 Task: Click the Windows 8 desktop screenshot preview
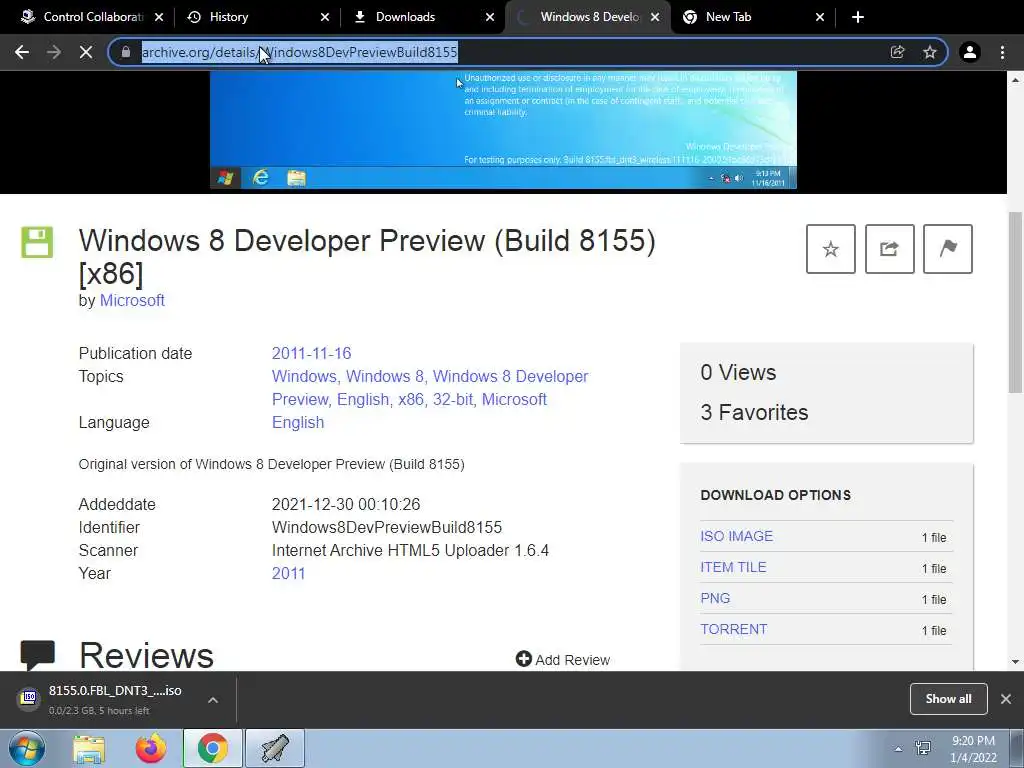pos(503,130)
